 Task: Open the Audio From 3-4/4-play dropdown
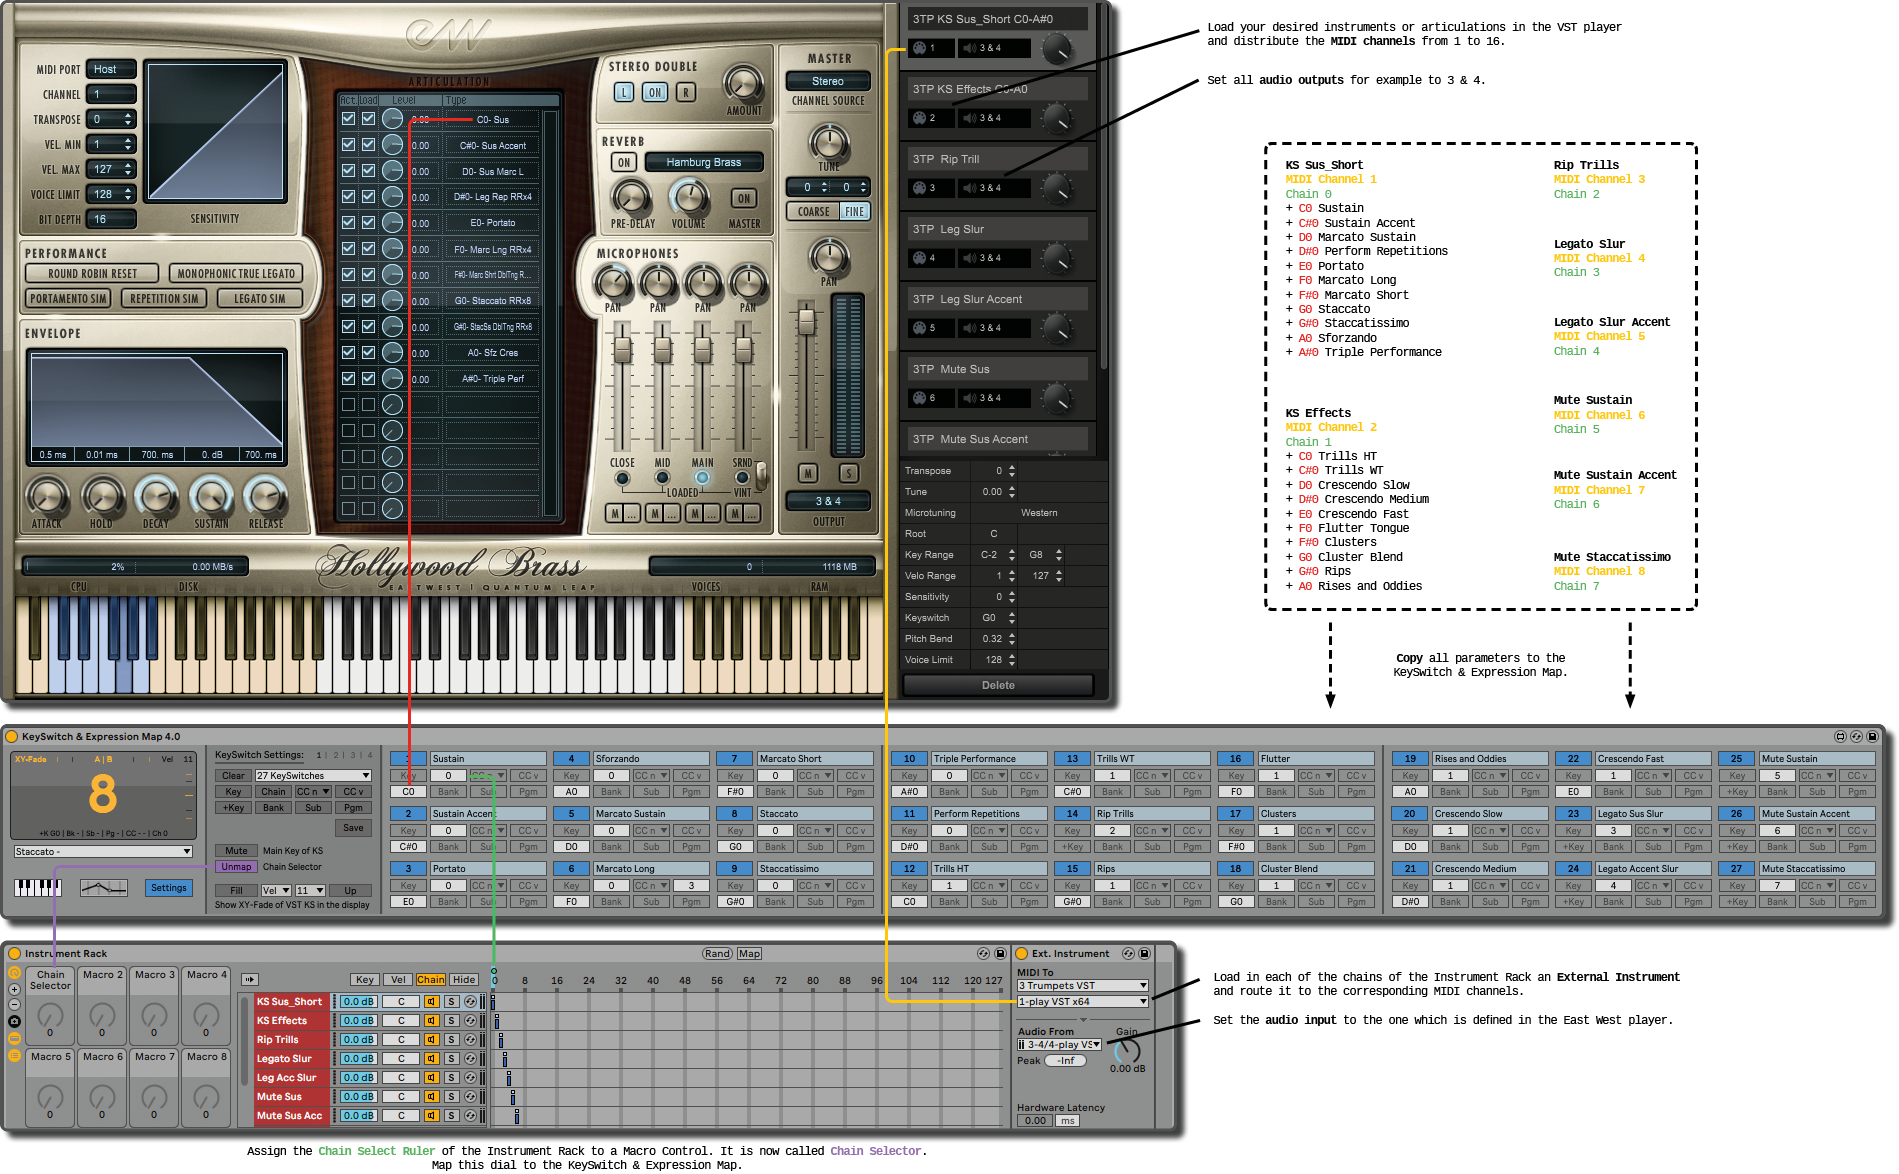[1060, 1044]
